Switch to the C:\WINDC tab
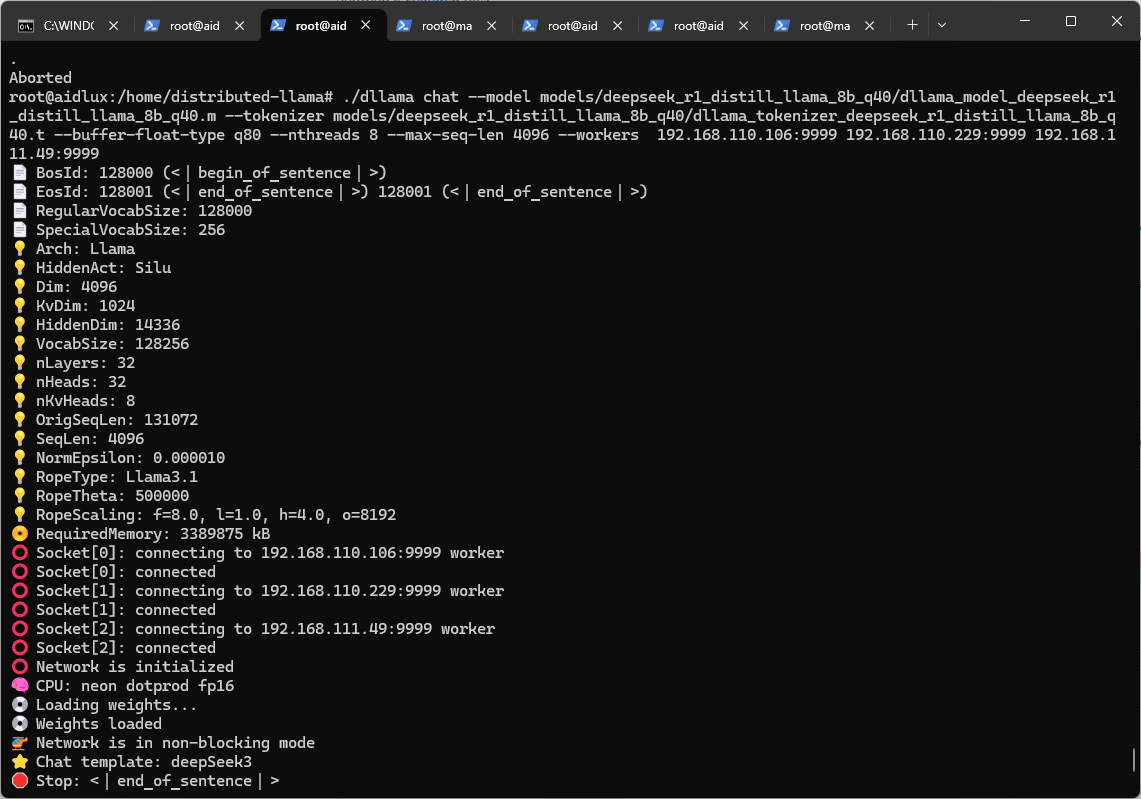The height and width of the screenshot is (799, 1141). (68, 25)
